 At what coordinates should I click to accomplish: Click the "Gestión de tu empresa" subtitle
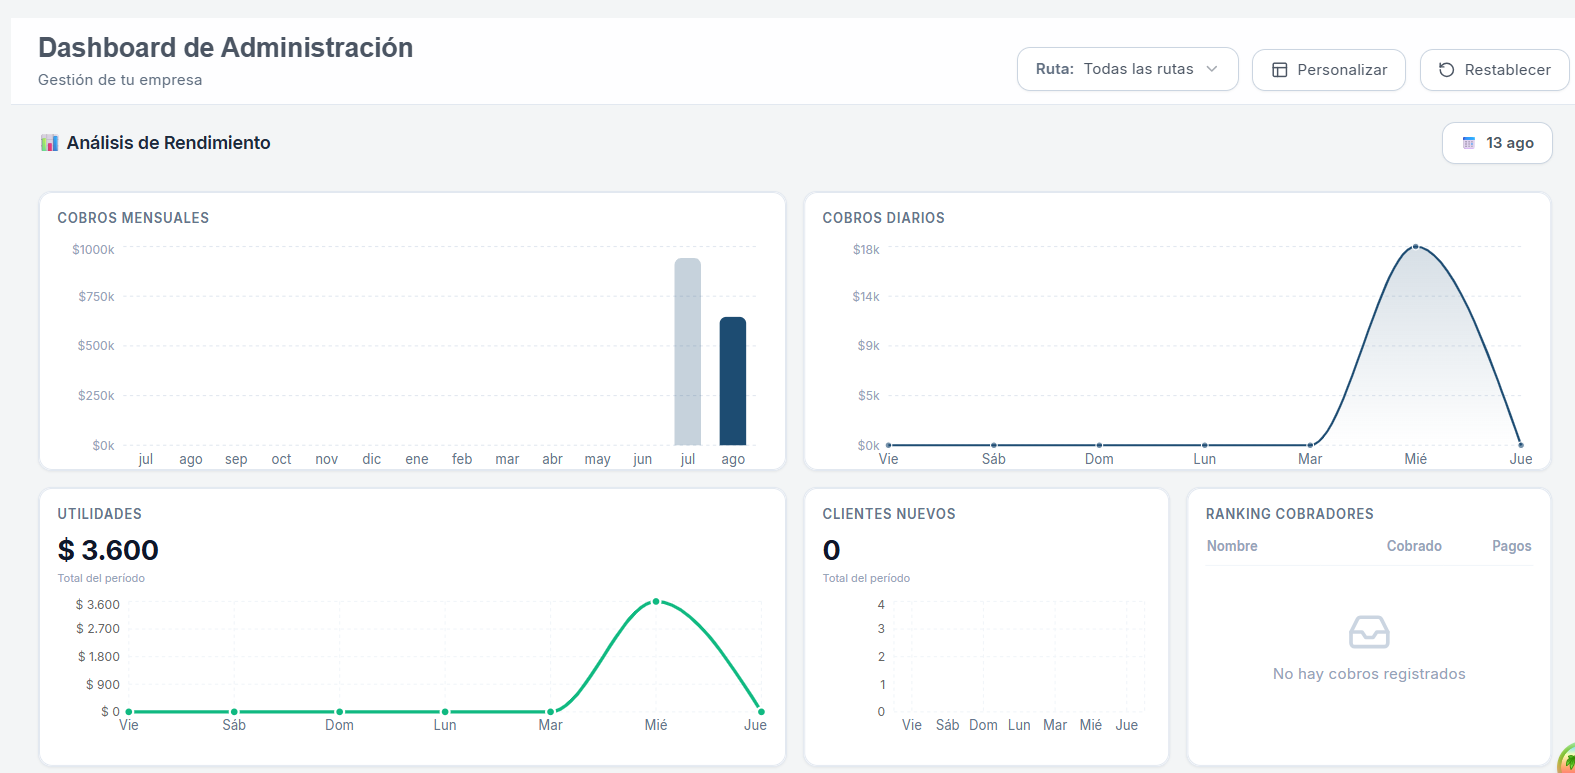pyautogui.click(x=120, y=80)
